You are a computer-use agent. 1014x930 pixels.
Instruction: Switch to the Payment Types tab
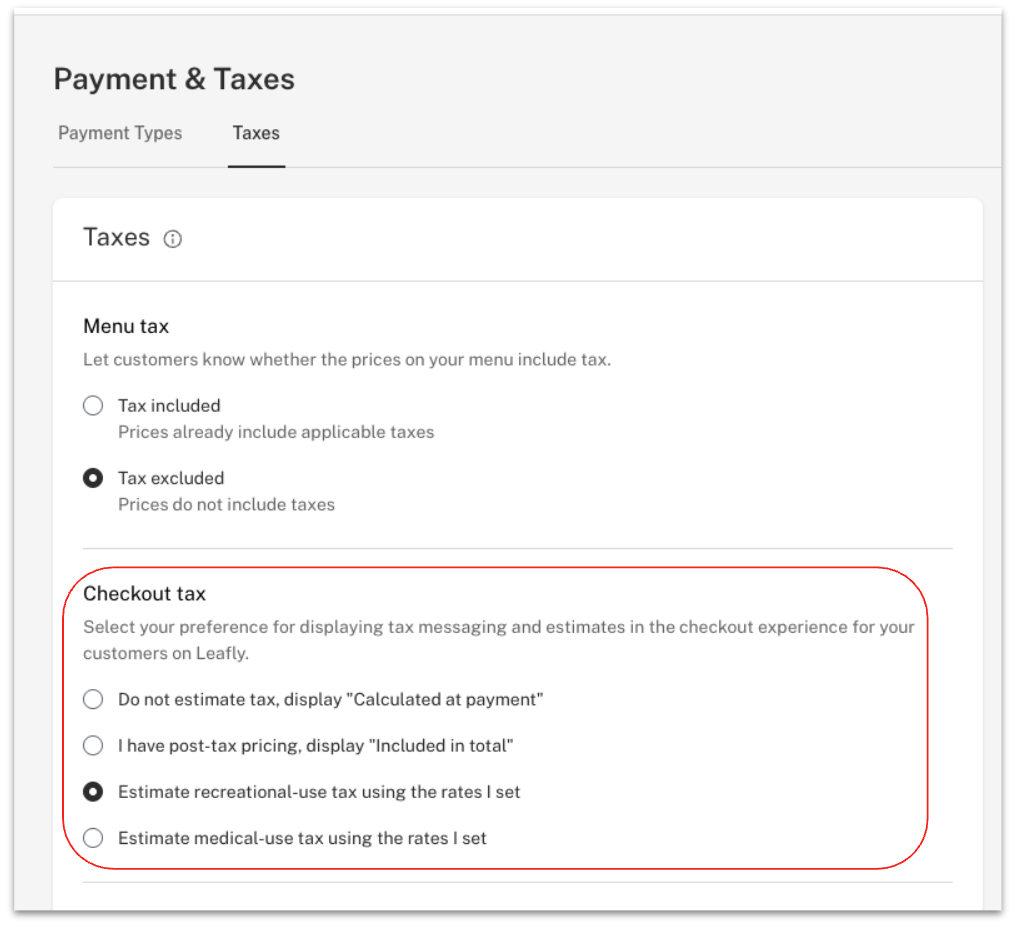pos(120,133)
